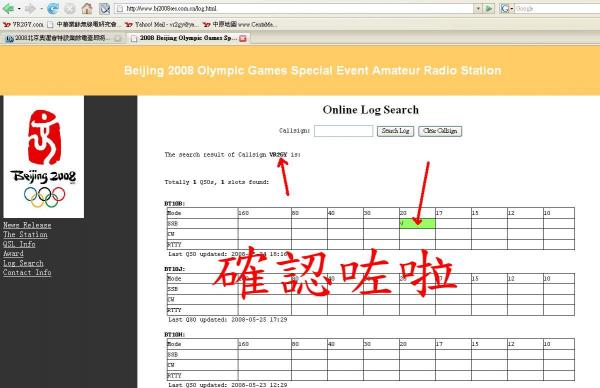Open the Forward history dropdown arrow

41,8
